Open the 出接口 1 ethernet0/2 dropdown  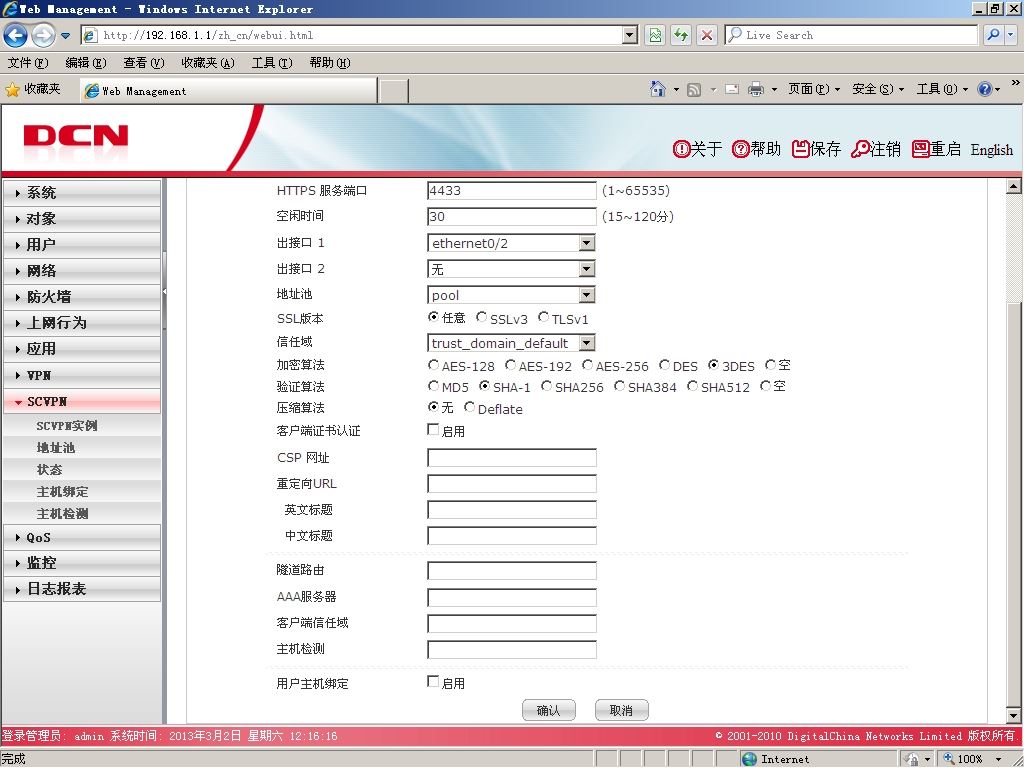[x=586, y=243]
